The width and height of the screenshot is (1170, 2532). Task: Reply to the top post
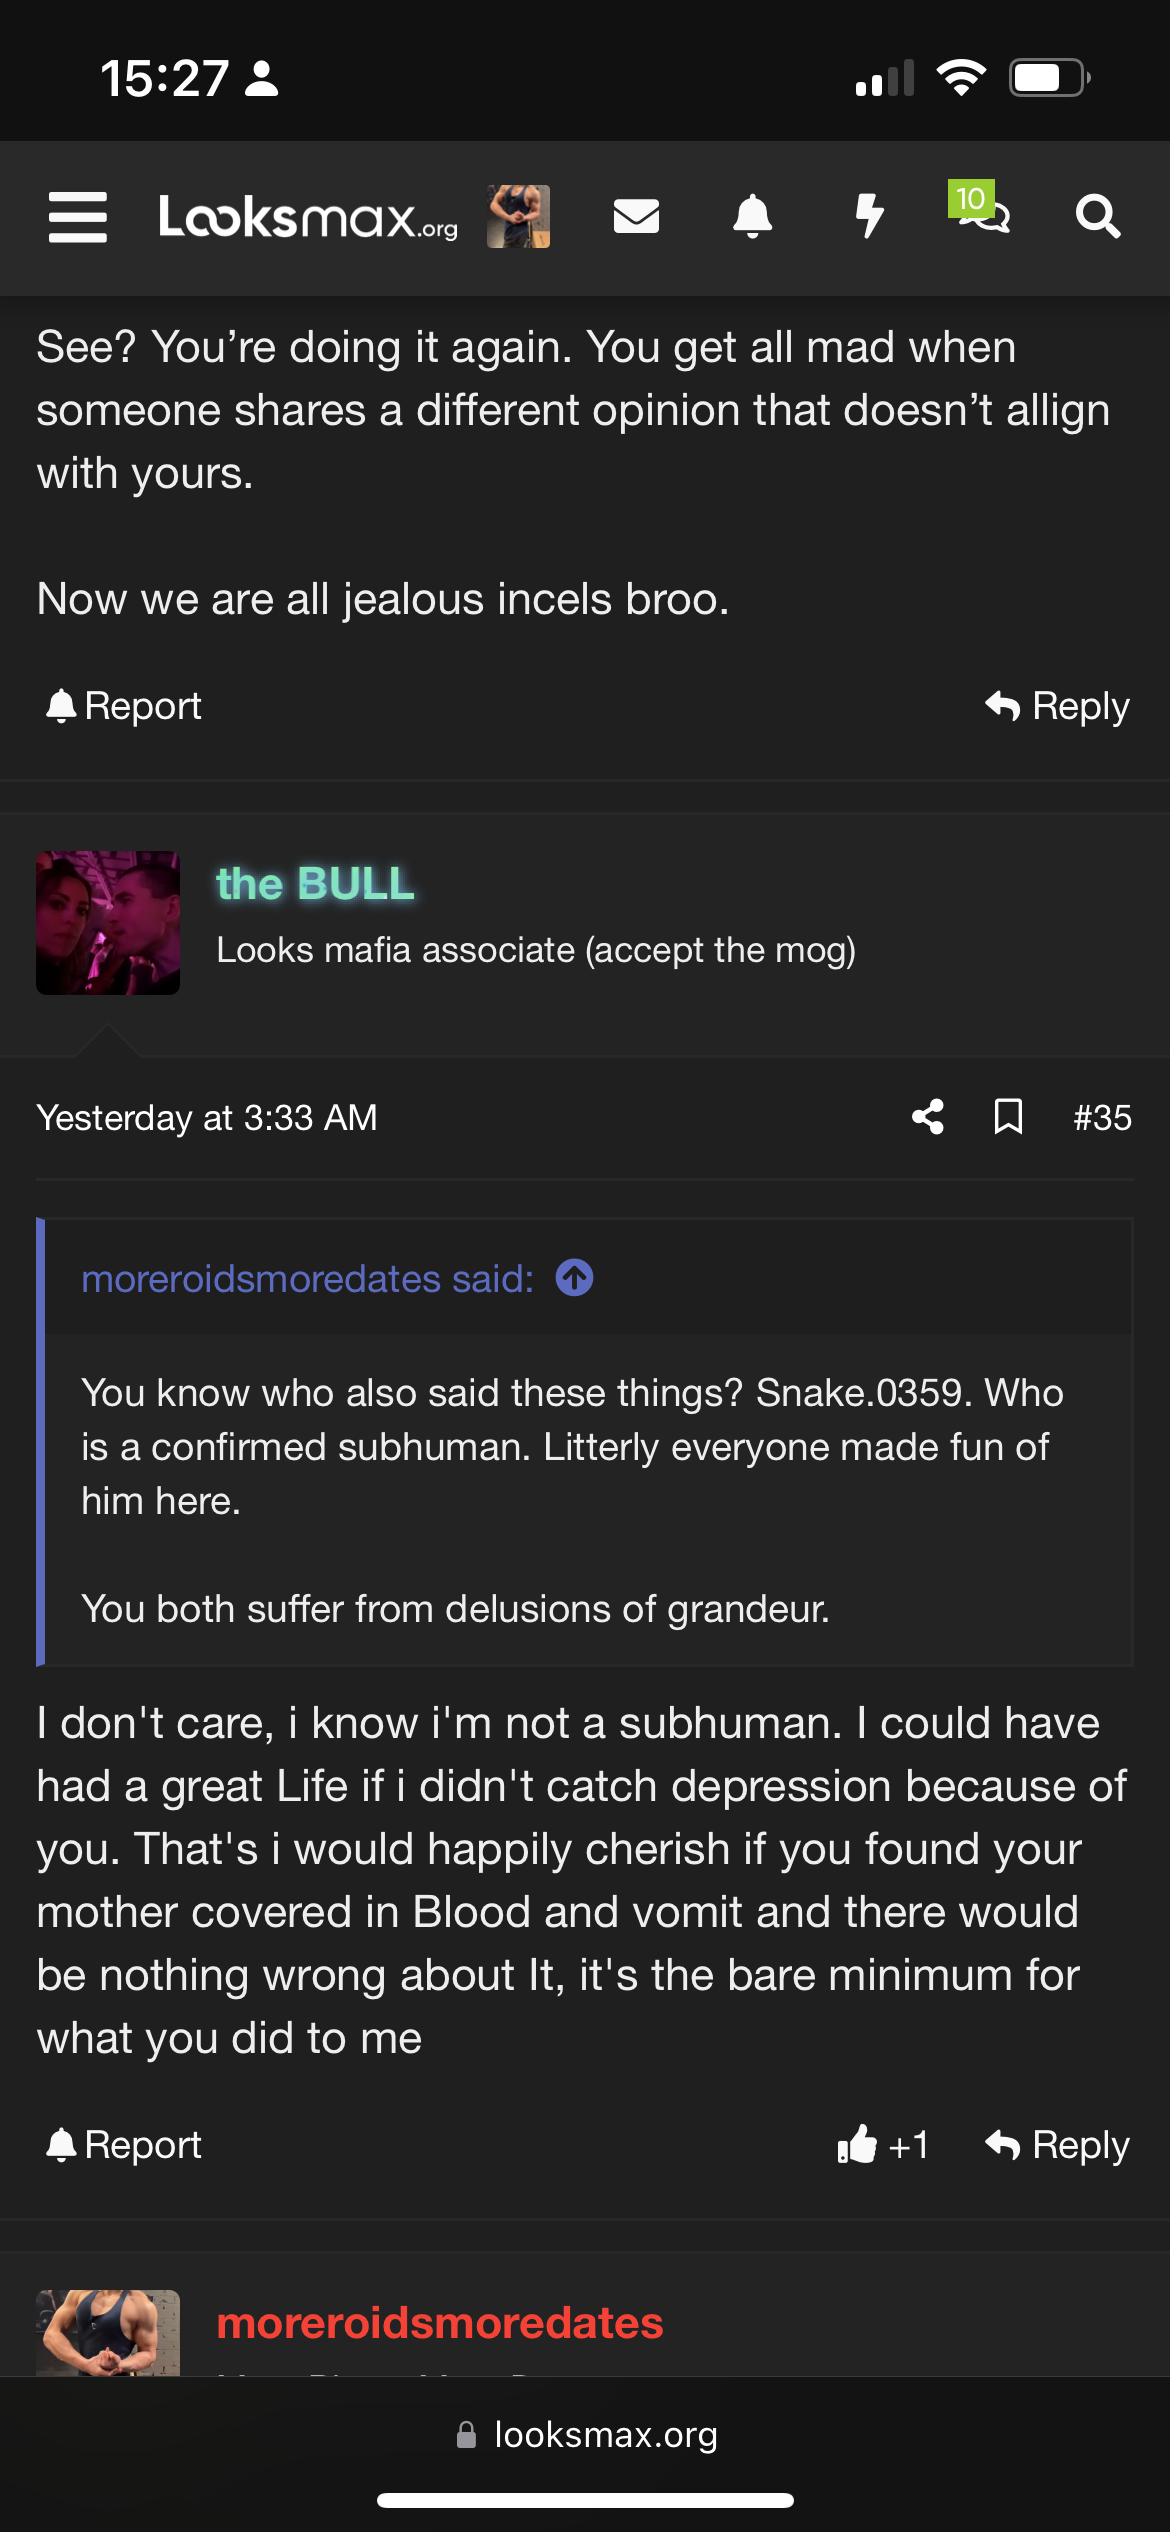pyautogui.click(x=1058, y=706)
